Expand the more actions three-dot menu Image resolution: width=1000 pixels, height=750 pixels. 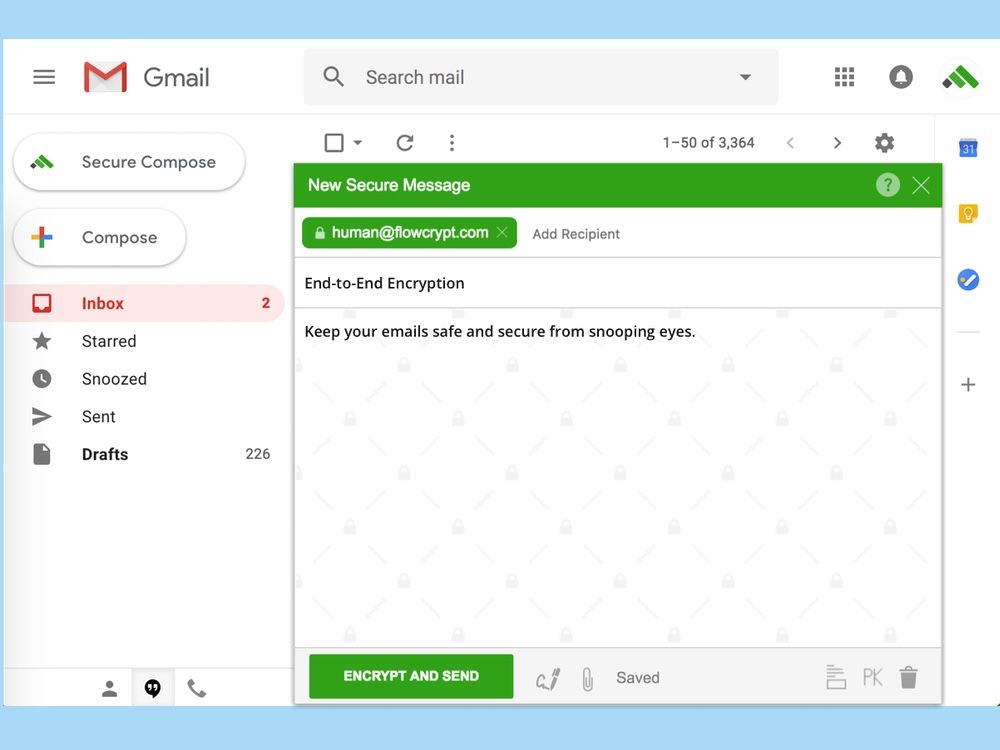pos(452,142)
